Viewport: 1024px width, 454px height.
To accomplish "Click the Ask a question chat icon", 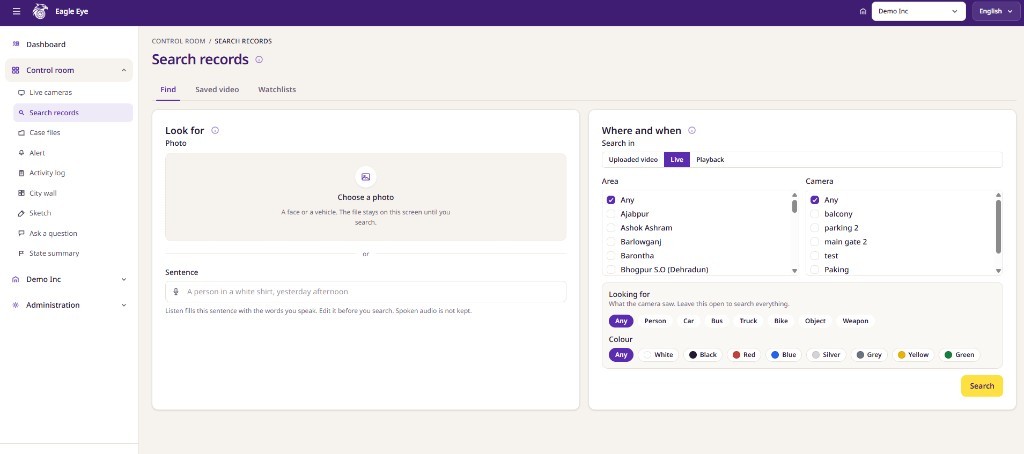I will [x=22, y=233].
